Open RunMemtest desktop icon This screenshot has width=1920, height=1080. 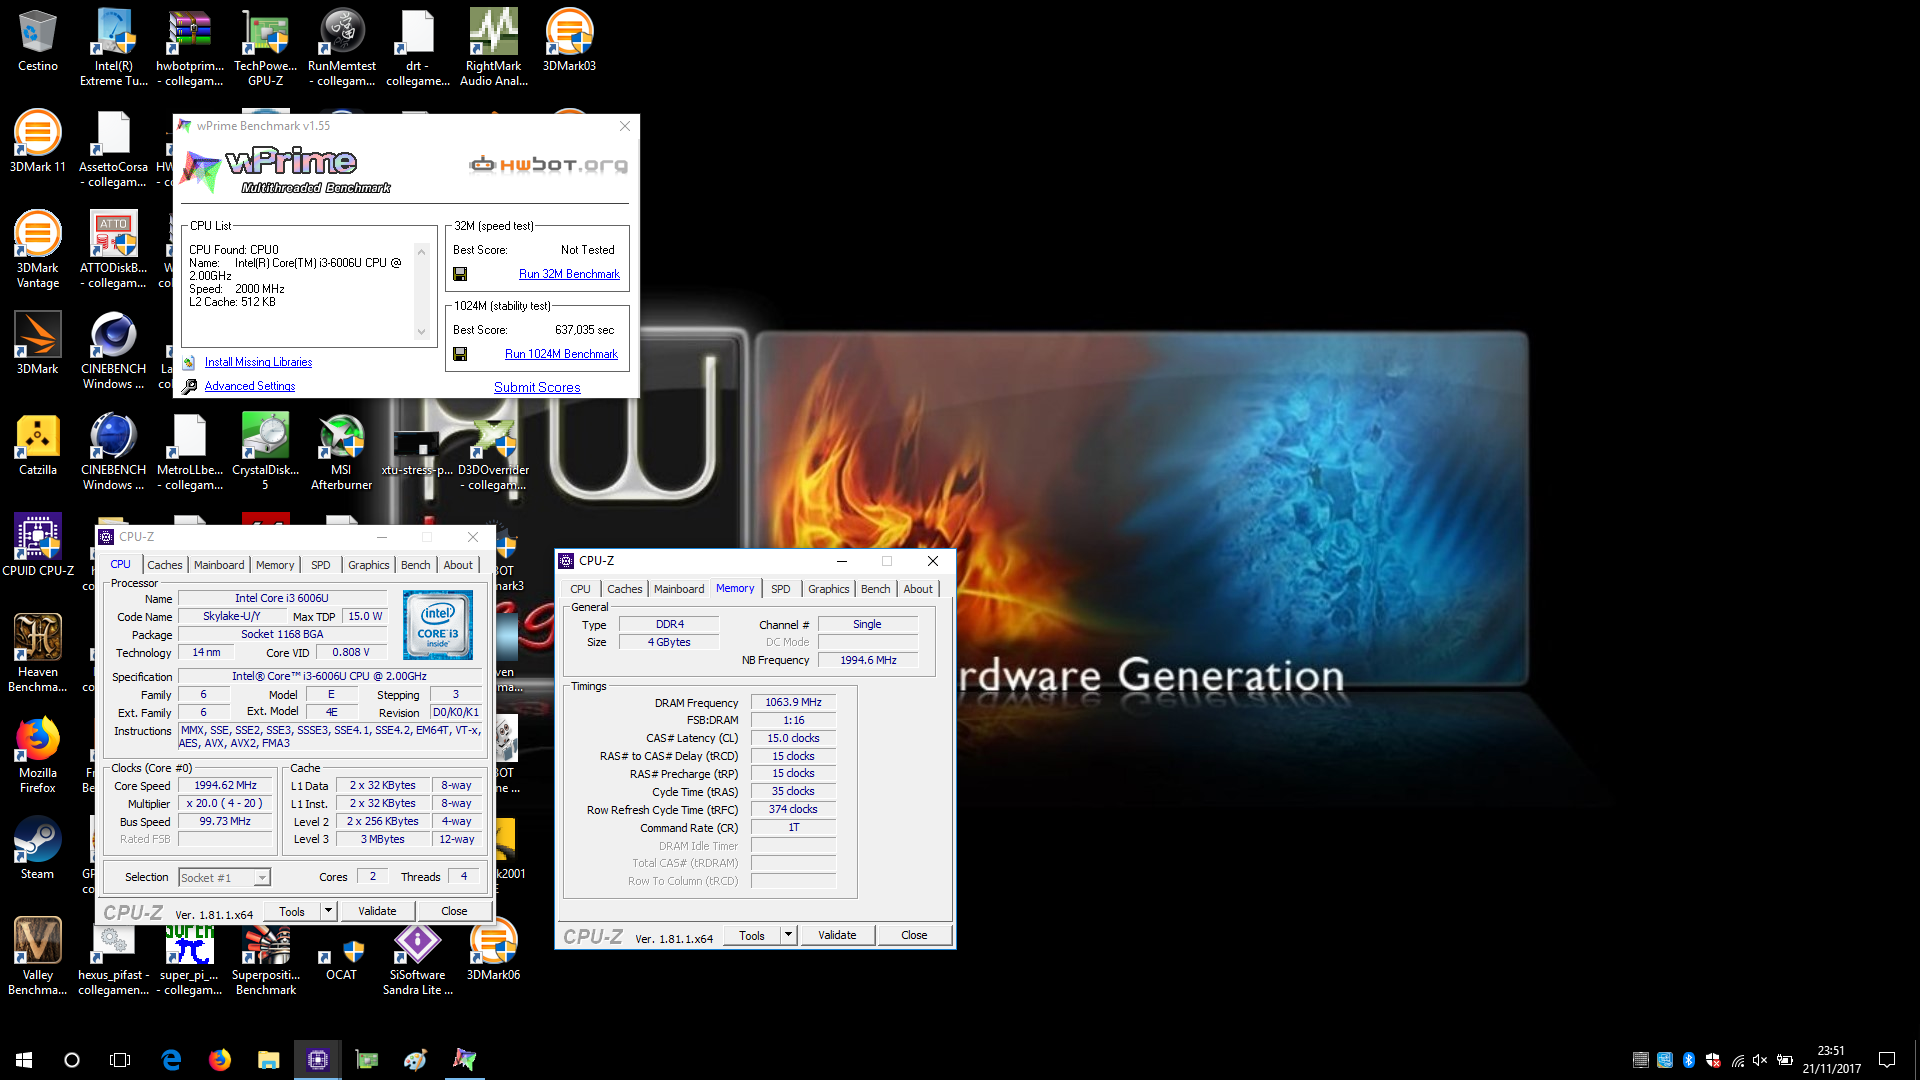(x=341, y=47)
